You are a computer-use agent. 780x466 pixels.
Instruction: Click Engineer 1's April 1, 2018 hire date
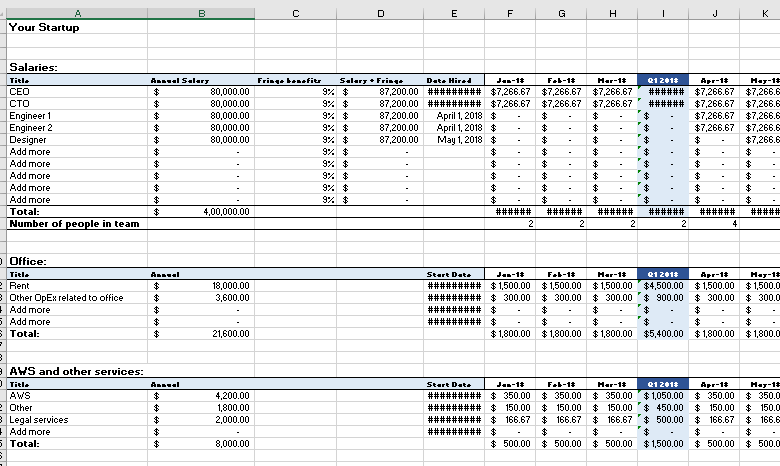click(x=454, y=115)
